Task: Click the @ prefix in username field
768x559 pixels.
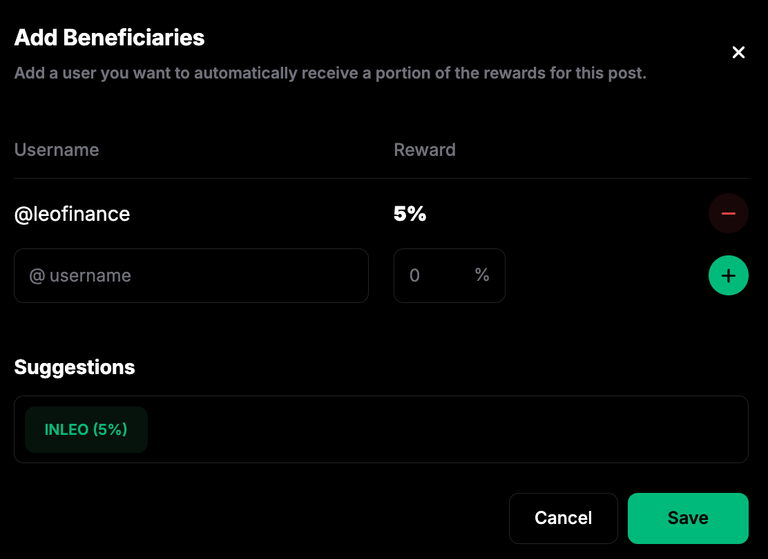Action: click(x=37, y=276)
